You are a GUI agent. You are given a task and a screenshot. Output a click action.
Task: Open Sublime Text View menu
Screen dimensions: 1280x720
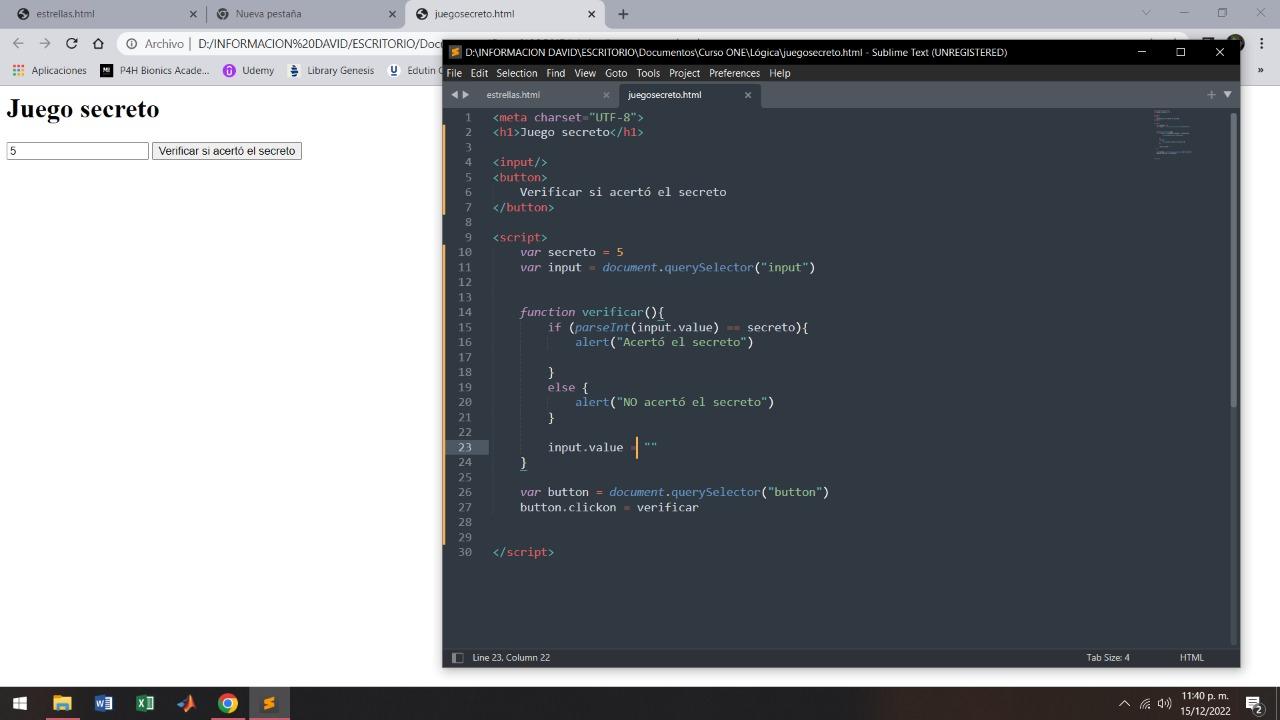[x=585, y=73]
